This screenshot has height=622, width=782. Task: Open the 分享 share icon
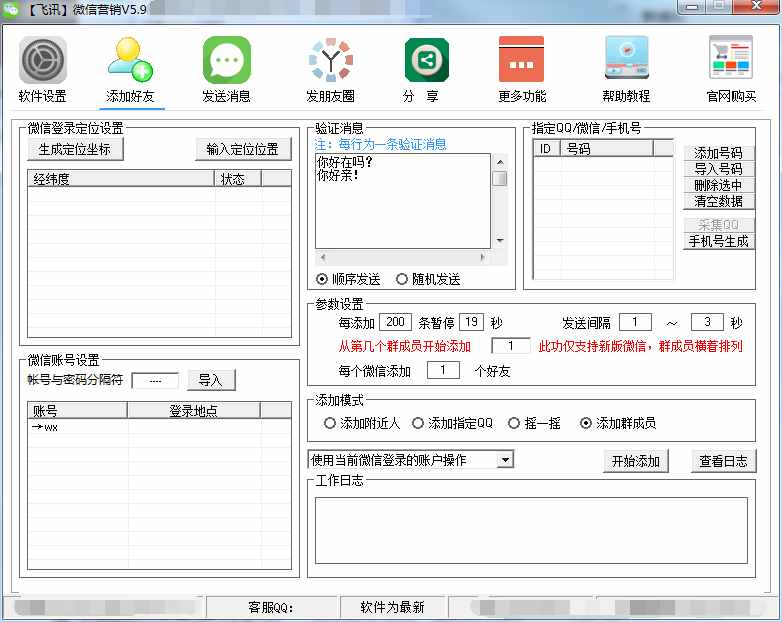click(427, 60)
